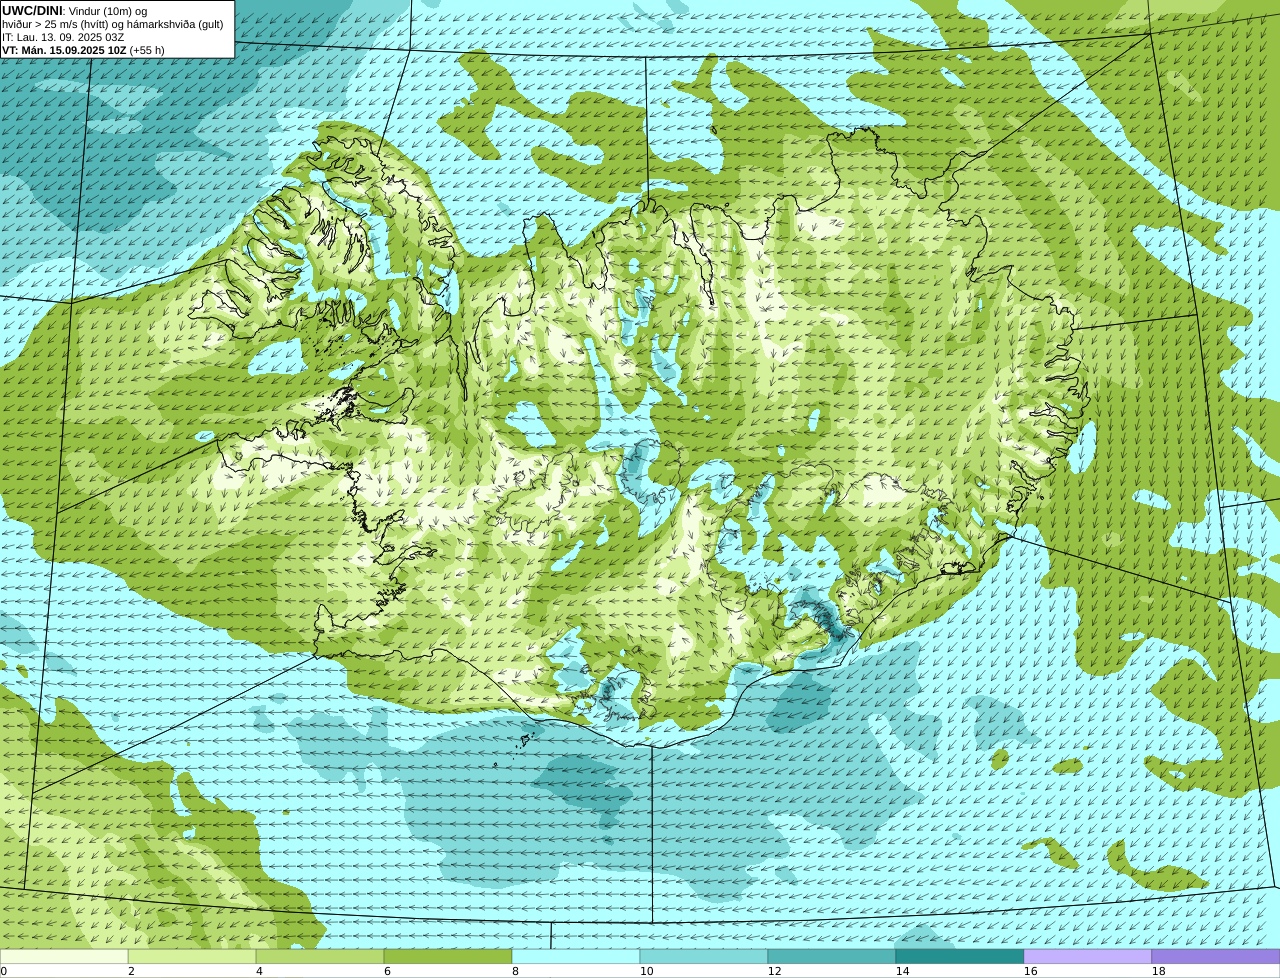Select the 10–12 m/s turquoise legend swatch
Image resolution: width=1280 pixels, height=978 pixels.
(x=704, y=957)
